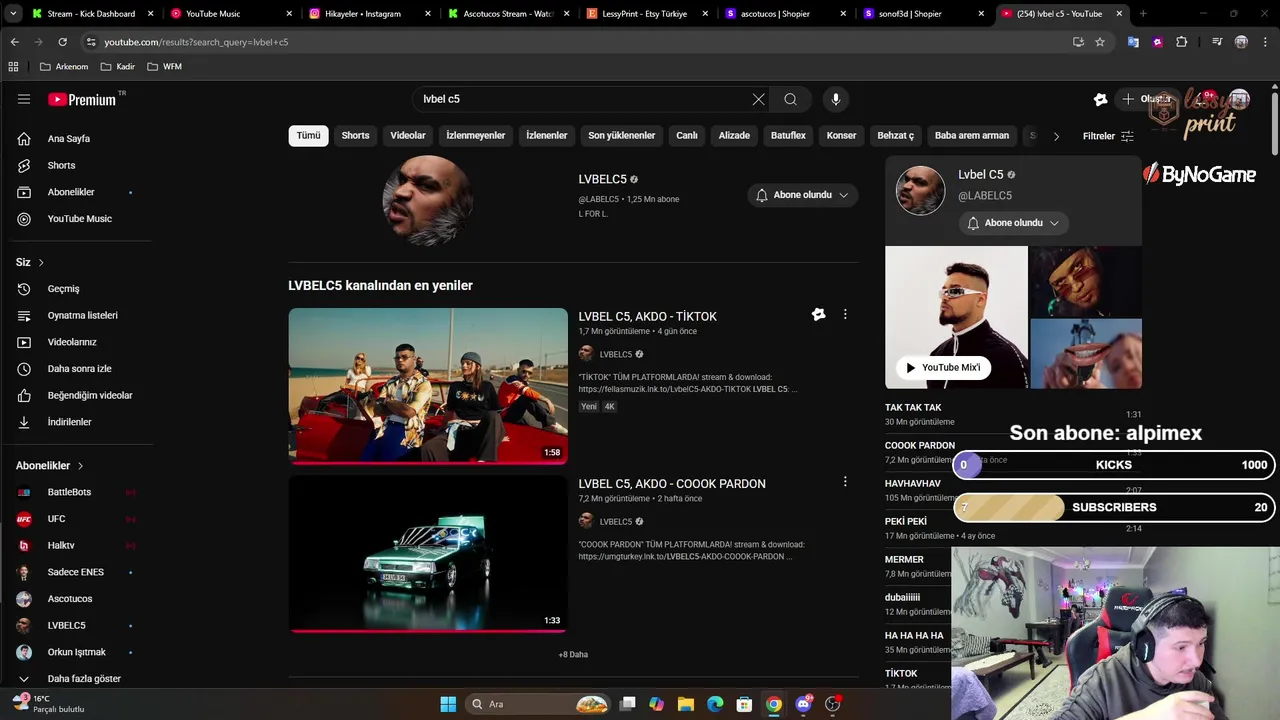Open LVBEL C5, AKDO - COOOK PARDON title
The image size is (1280, 720).
coord(672,483)
